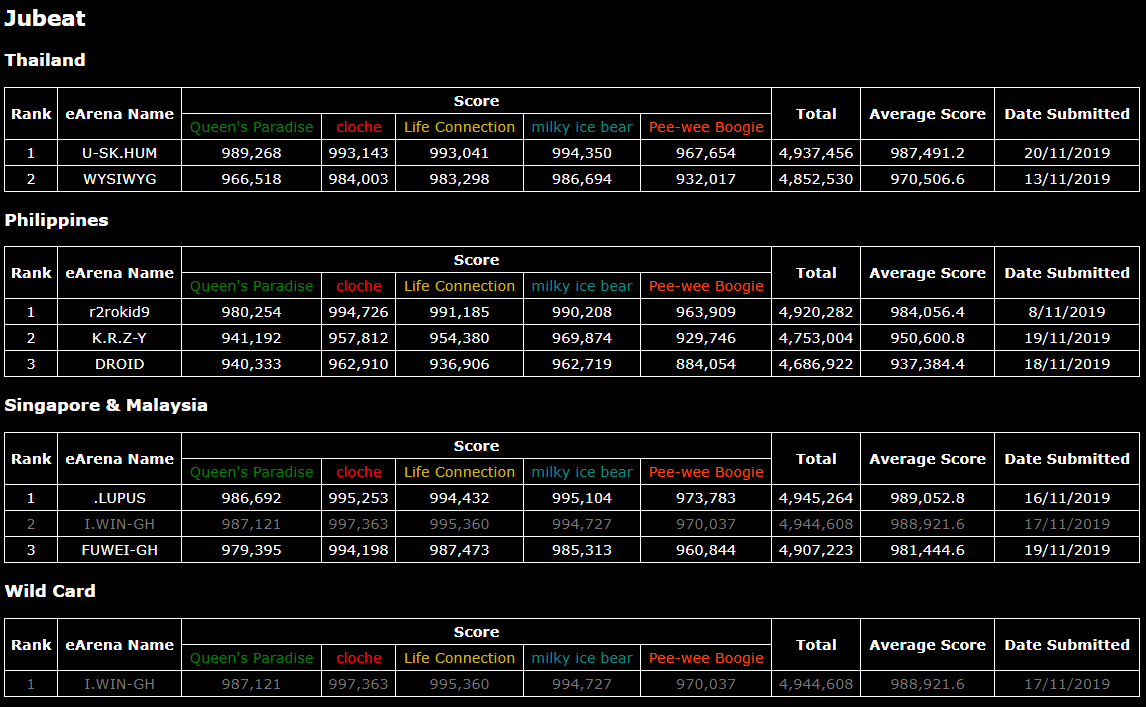Select the total score 4,937,456
The height and width of the screenshot is (707, 1146).
click(816, 153)
